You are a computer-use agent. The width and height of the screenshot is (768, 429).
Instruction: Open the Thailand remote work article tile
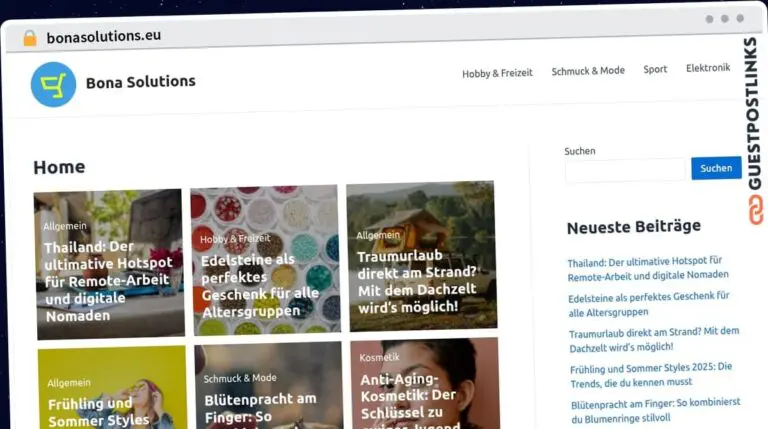110,264
